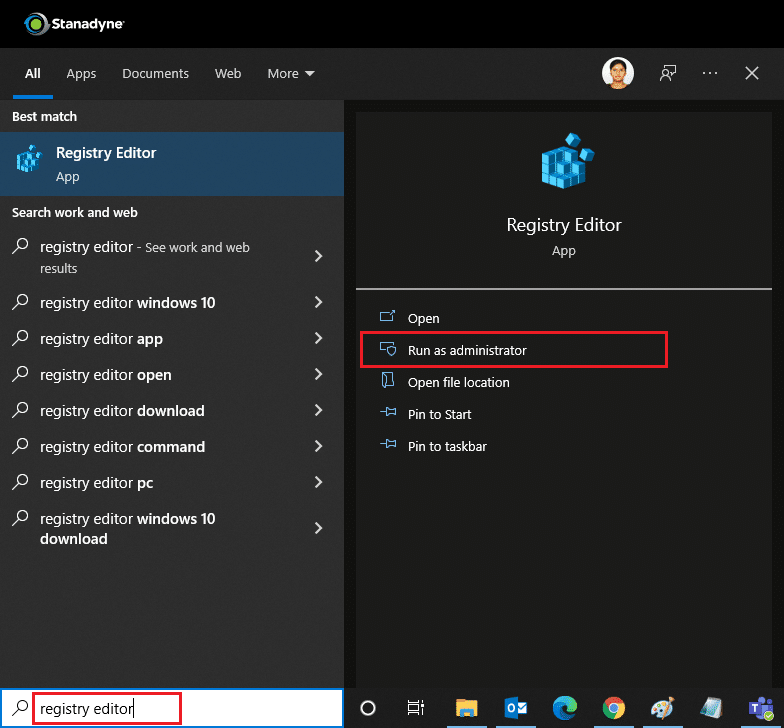The image size is (784, 728).
Task: Open Cortana circle on the taskbar
Action: coord(368,708)
